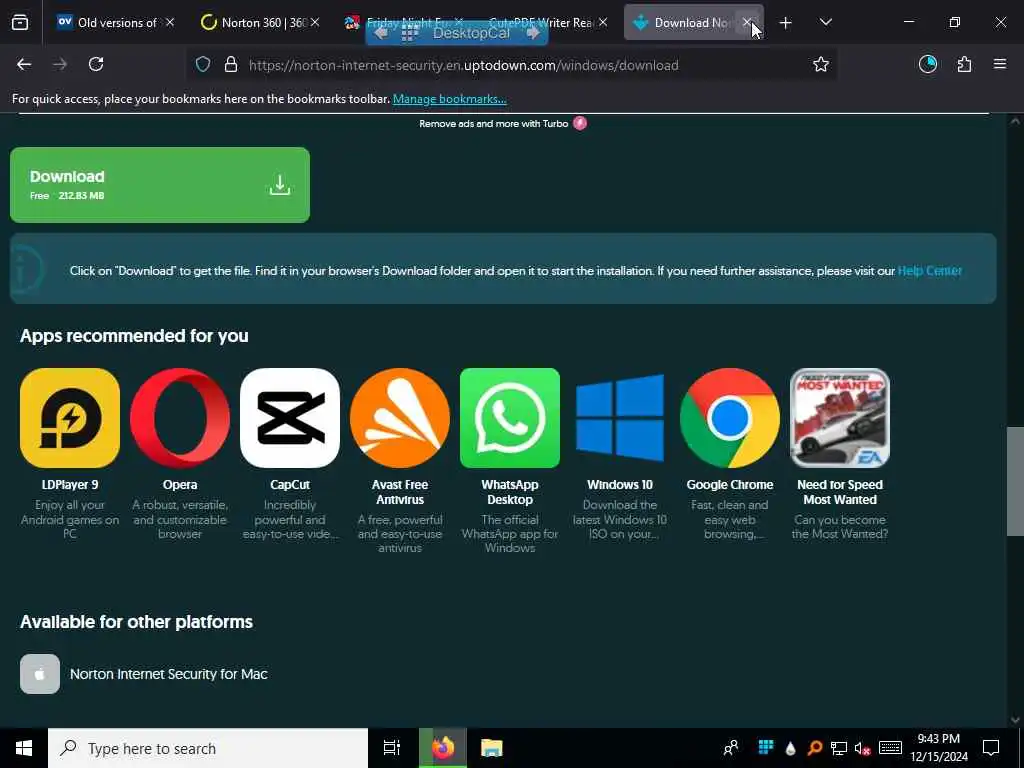Open the Help Center link
Screen dimensions: 1024x768
929,270
